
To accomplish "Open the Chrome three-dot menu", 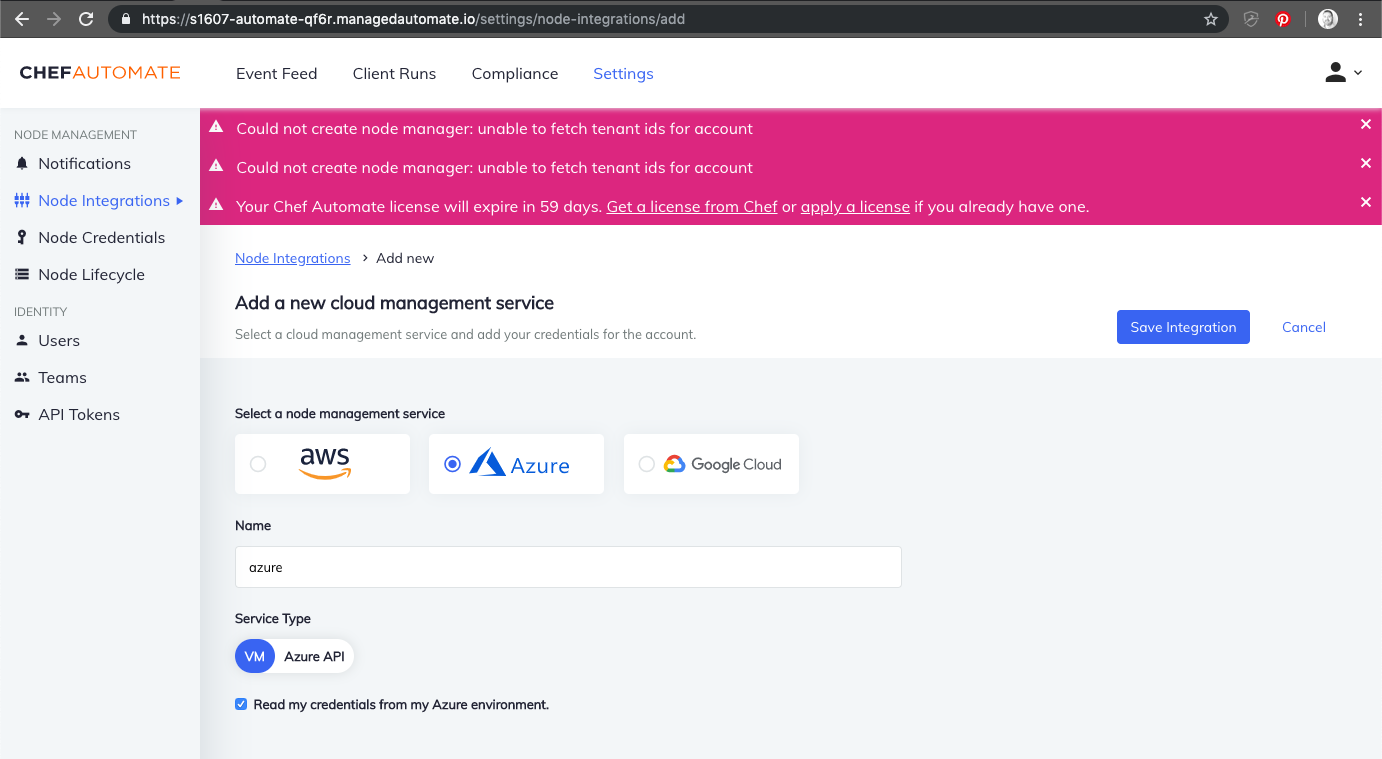I will [x=1360, y=19].
